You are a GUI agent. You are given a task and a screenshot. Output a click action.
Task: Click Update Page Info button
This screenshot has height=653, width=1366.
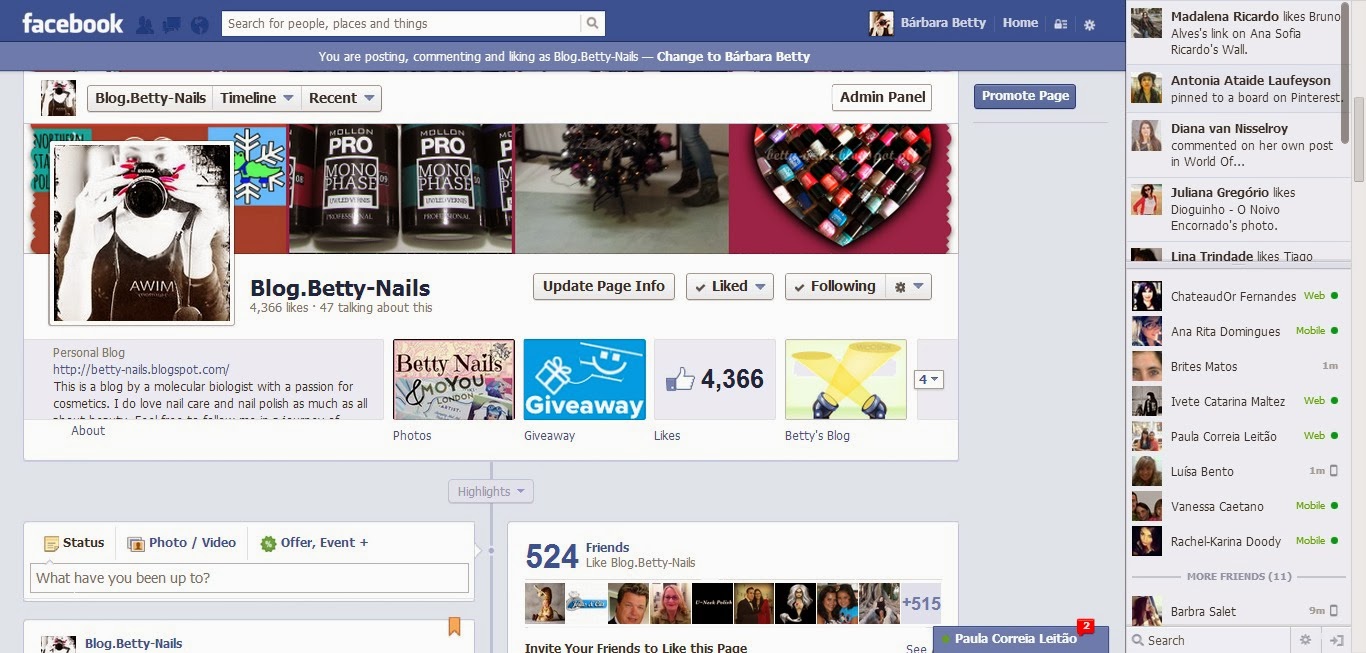tap(604, 286)
